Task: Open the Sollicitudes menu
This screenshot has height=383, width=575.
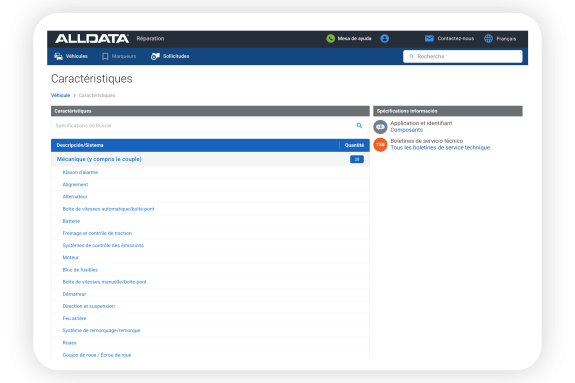Action: [x=176, y=56]
